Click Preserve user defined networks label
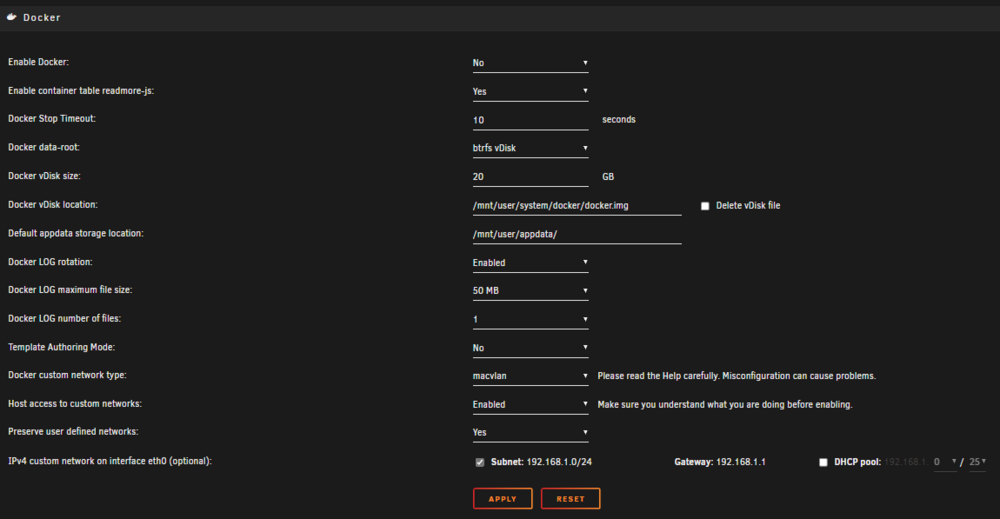Screen dimensions: 1000x519 (x=73, y=432)
